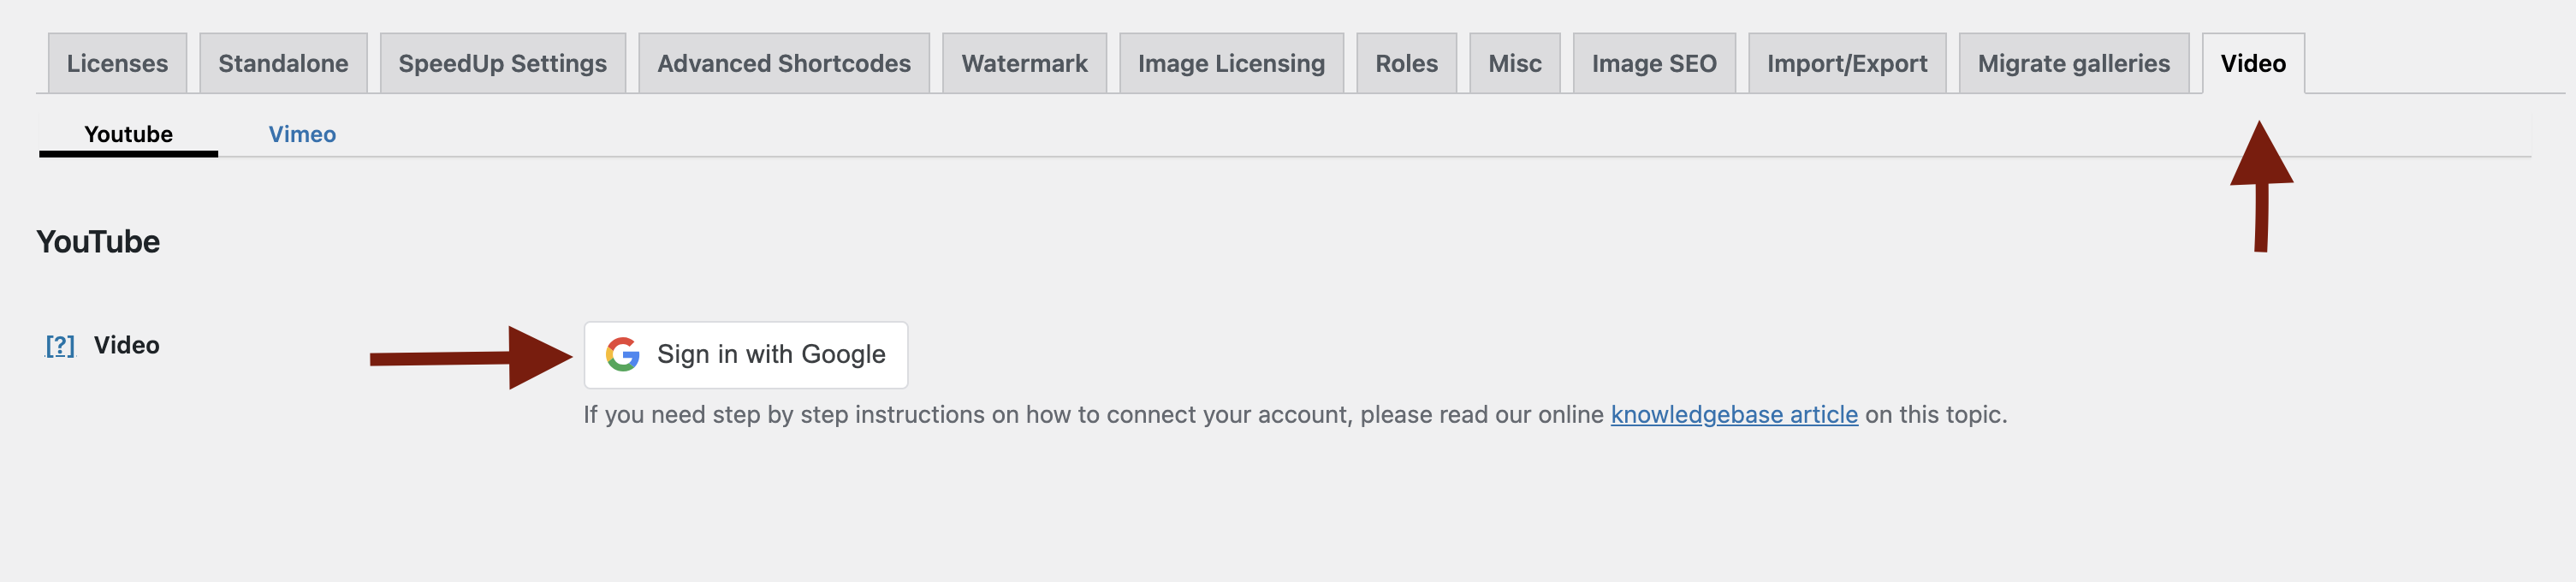The width and height of the screenshot is (2576, 582).
Task: Select the Advanced Shortcodes tab
Action: [x=783, y=63]
